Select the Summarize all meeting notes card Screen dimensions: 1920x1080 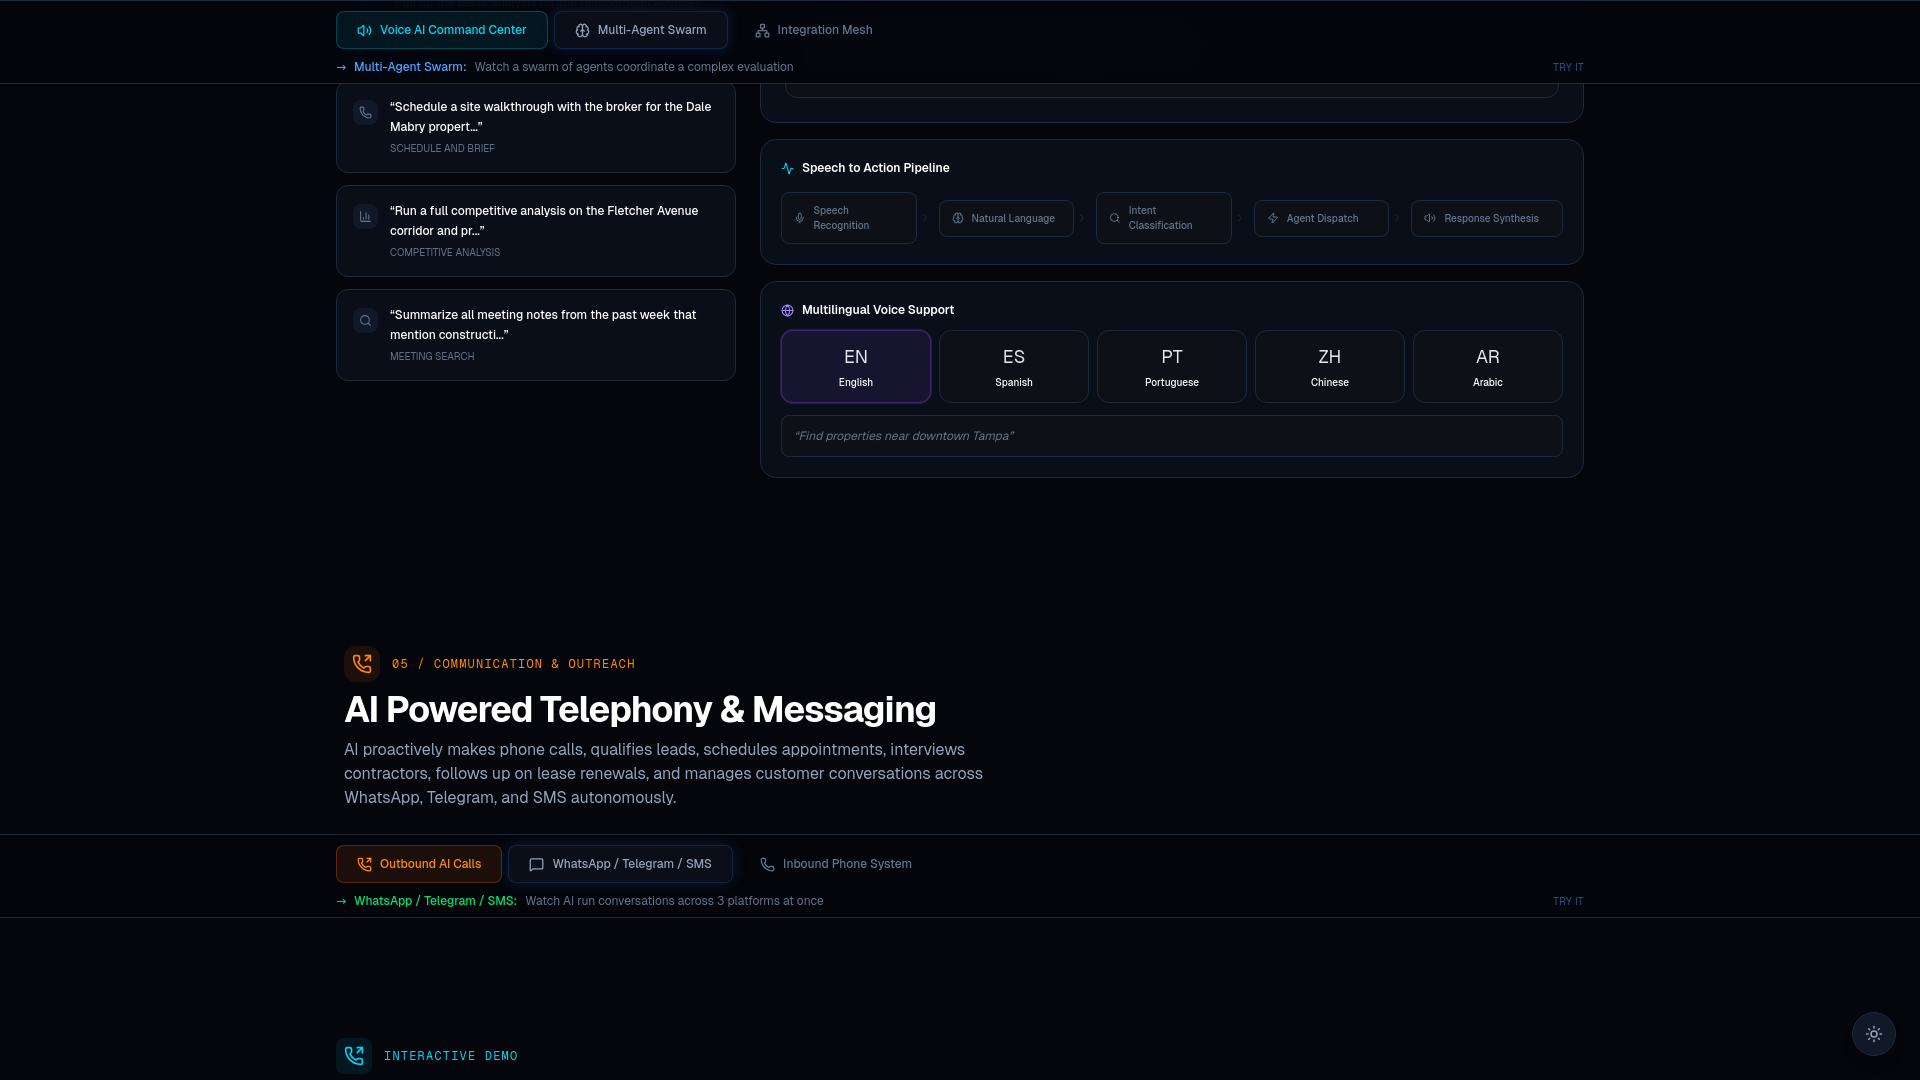click(536, 335)
